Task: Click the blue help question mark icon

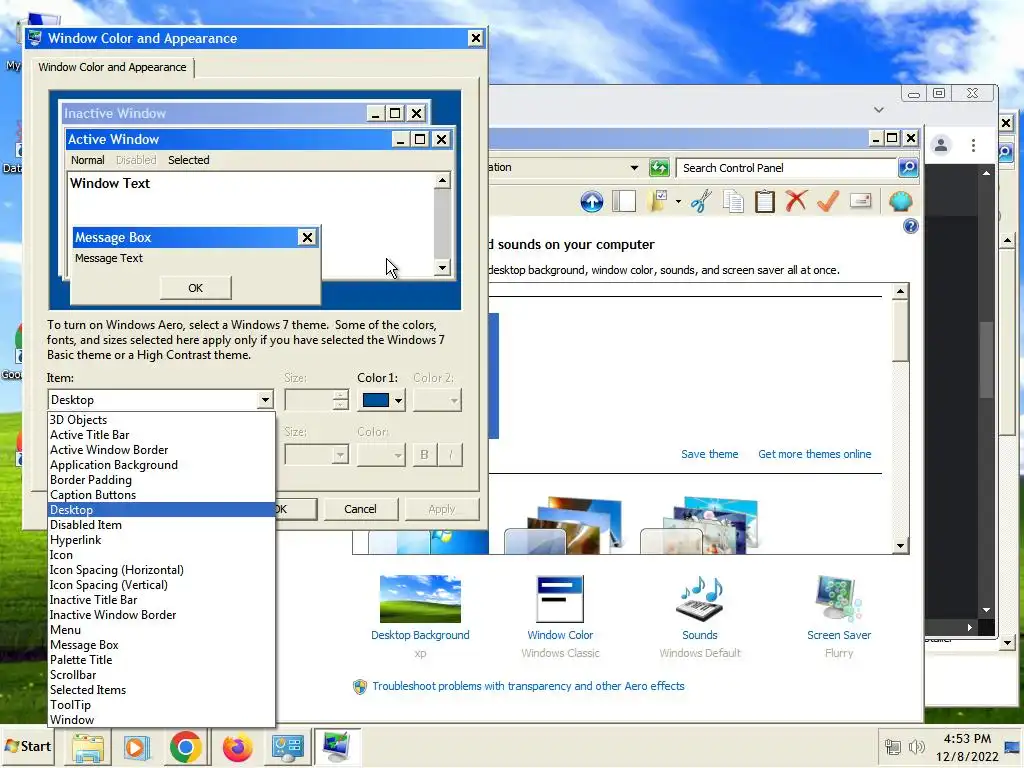Action: 910,227
